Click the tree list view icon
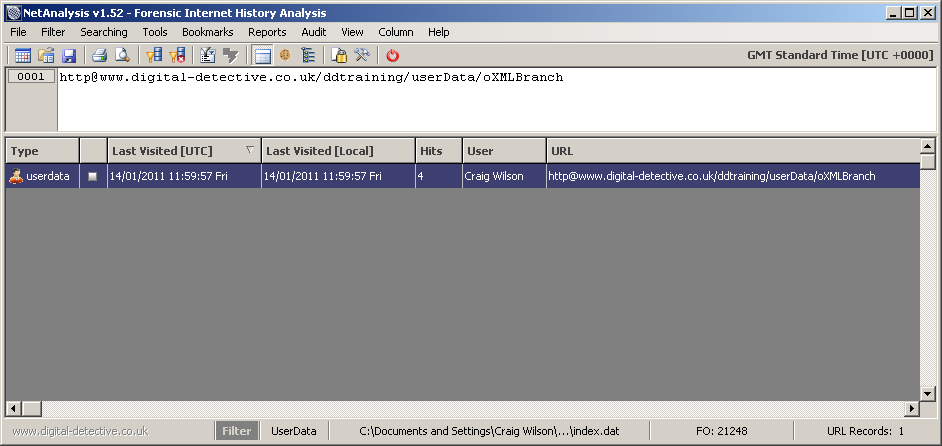 (308, 56)
